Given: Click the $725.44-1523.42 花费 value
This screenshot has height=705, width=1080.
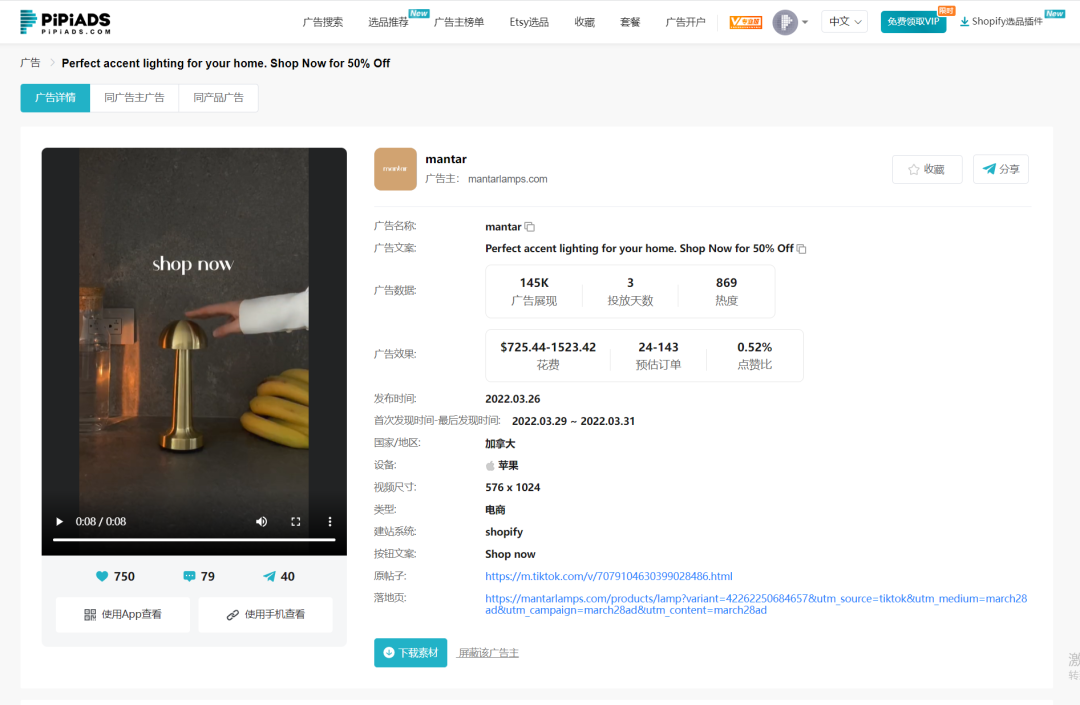Looking at the screenshot, I should (x=548, y=347).
